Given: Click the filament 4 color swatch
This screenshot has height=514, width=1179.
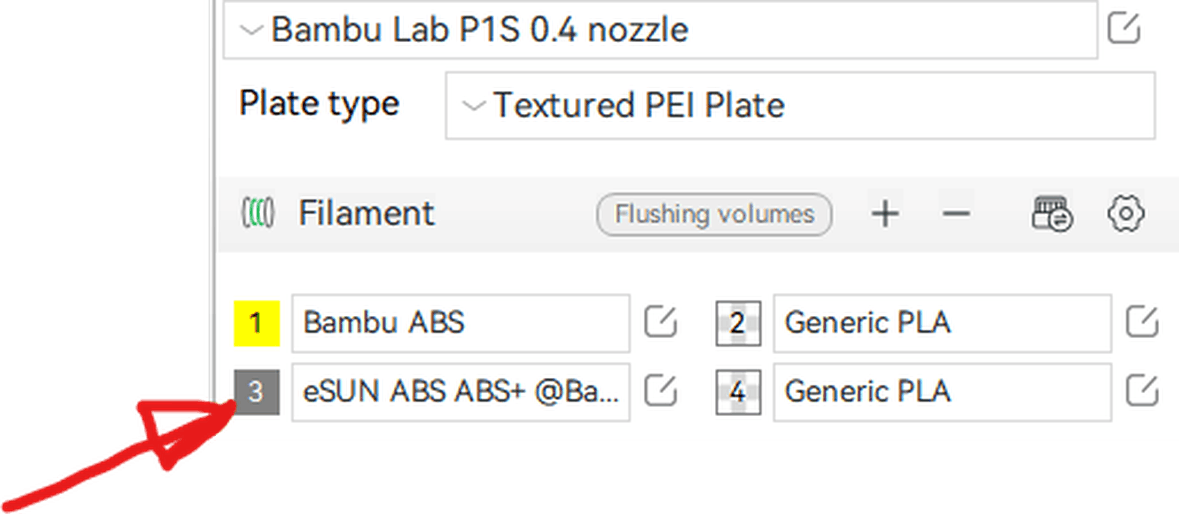Looking at the screenshot, I should [738, 392].
